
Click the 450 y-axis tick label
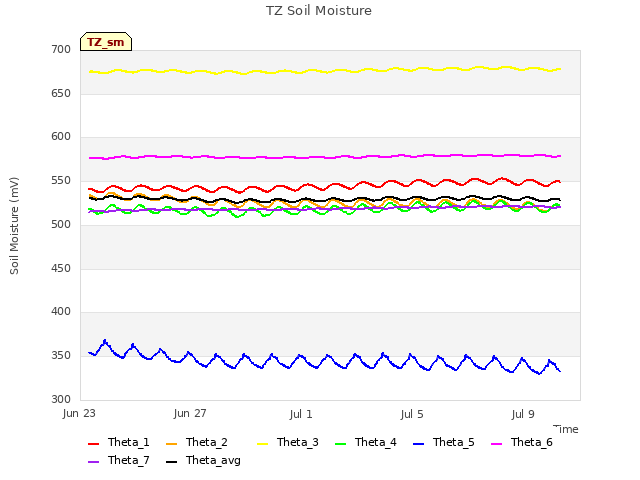point(61,268)
